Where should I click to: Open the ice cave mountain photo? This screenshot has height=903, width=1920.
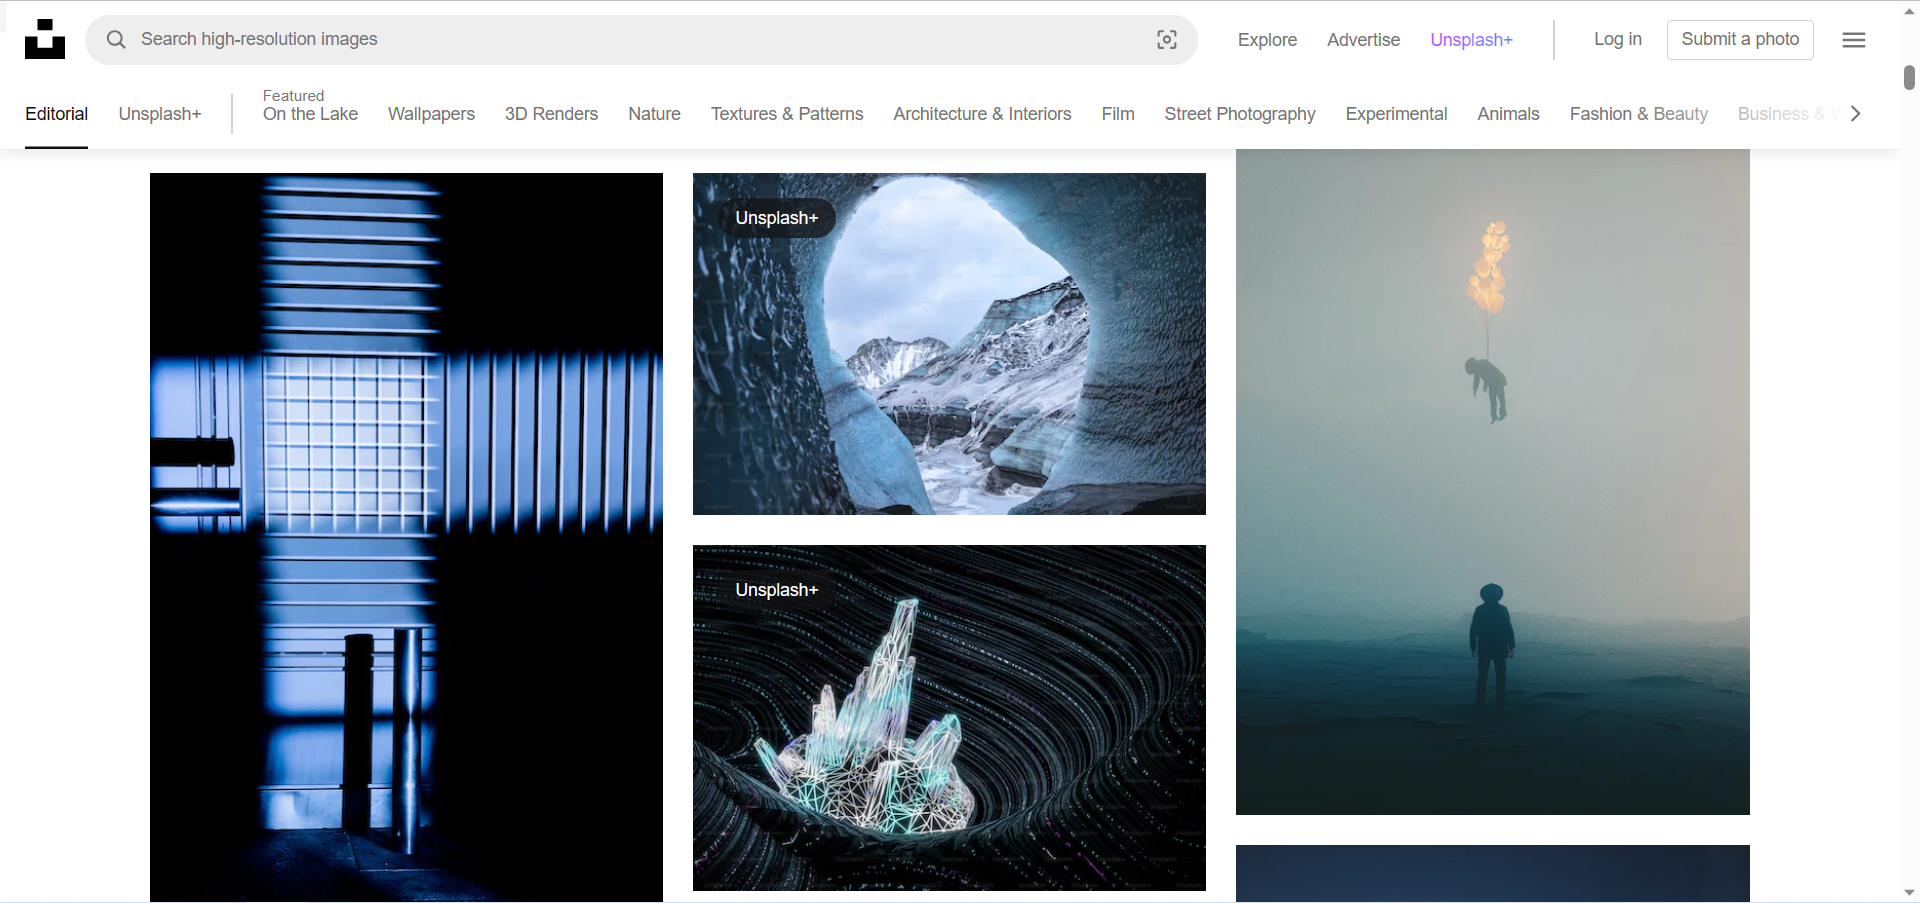click(949, 344)
